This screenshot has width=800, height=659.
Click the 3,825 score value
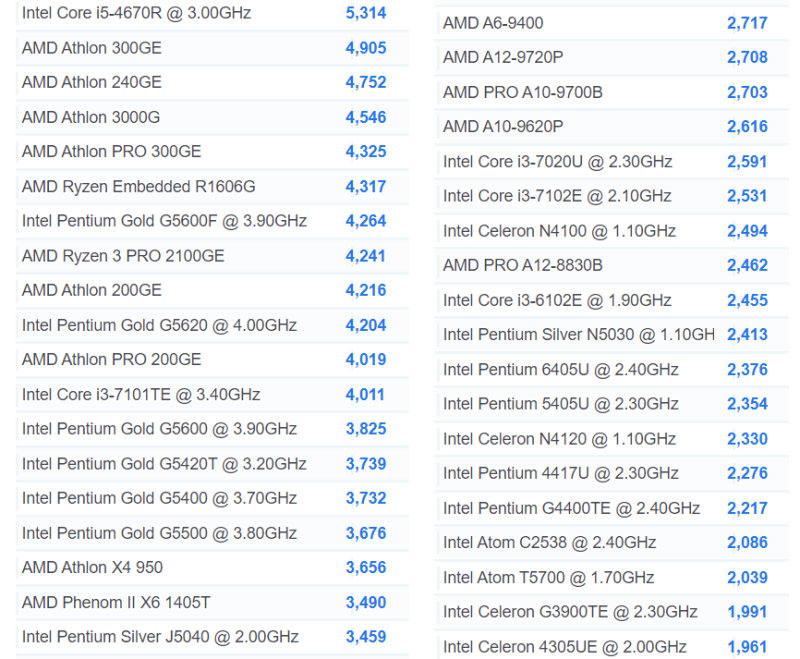pyautogui.click(x=366, y=429)
